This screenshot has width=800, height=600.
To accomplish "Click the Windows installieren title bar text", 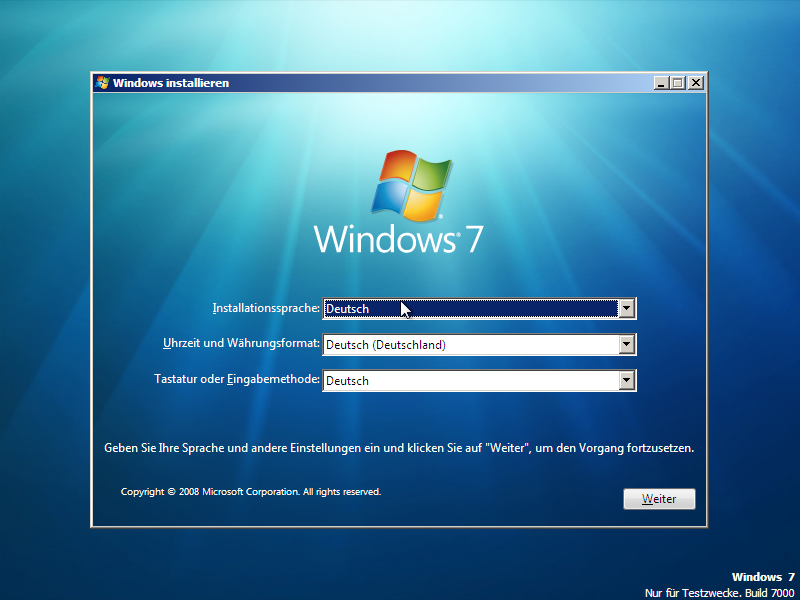I will [171, 83].
